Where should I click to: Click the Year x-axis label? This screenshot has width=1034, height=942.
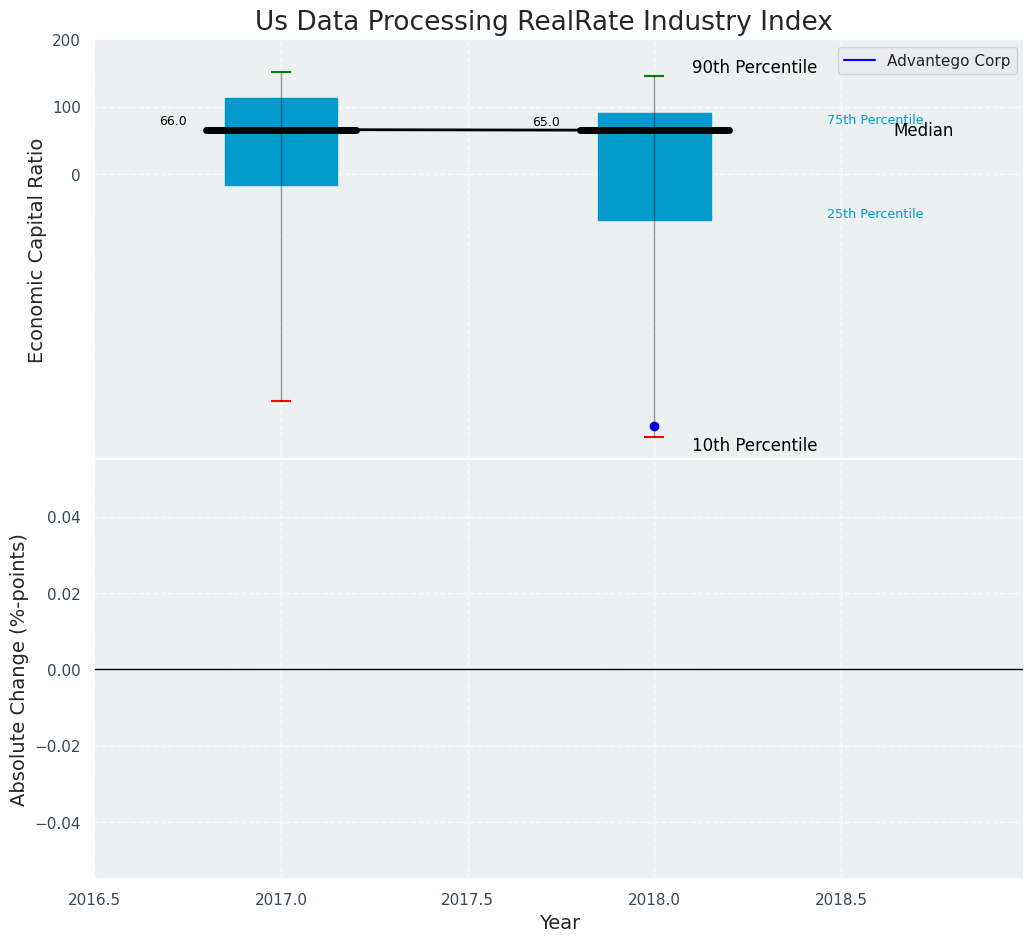[559, 923]
